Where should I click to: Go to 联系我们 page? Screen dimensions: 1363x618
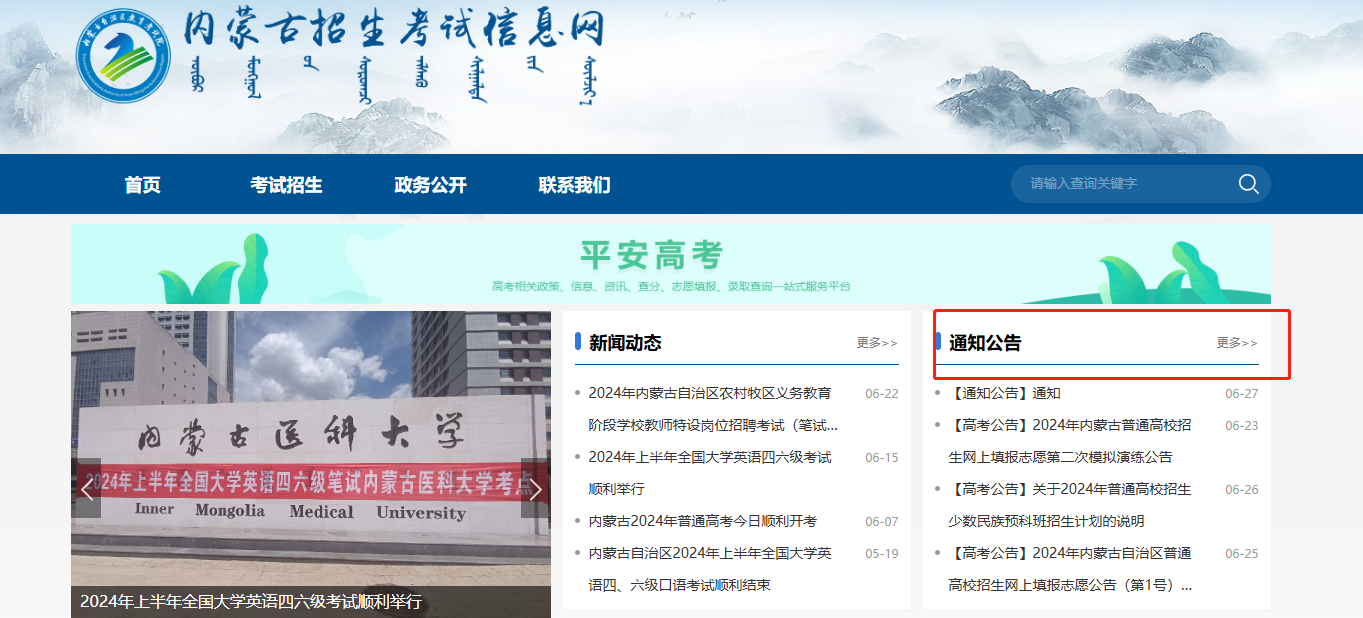(x=574, y=185)
